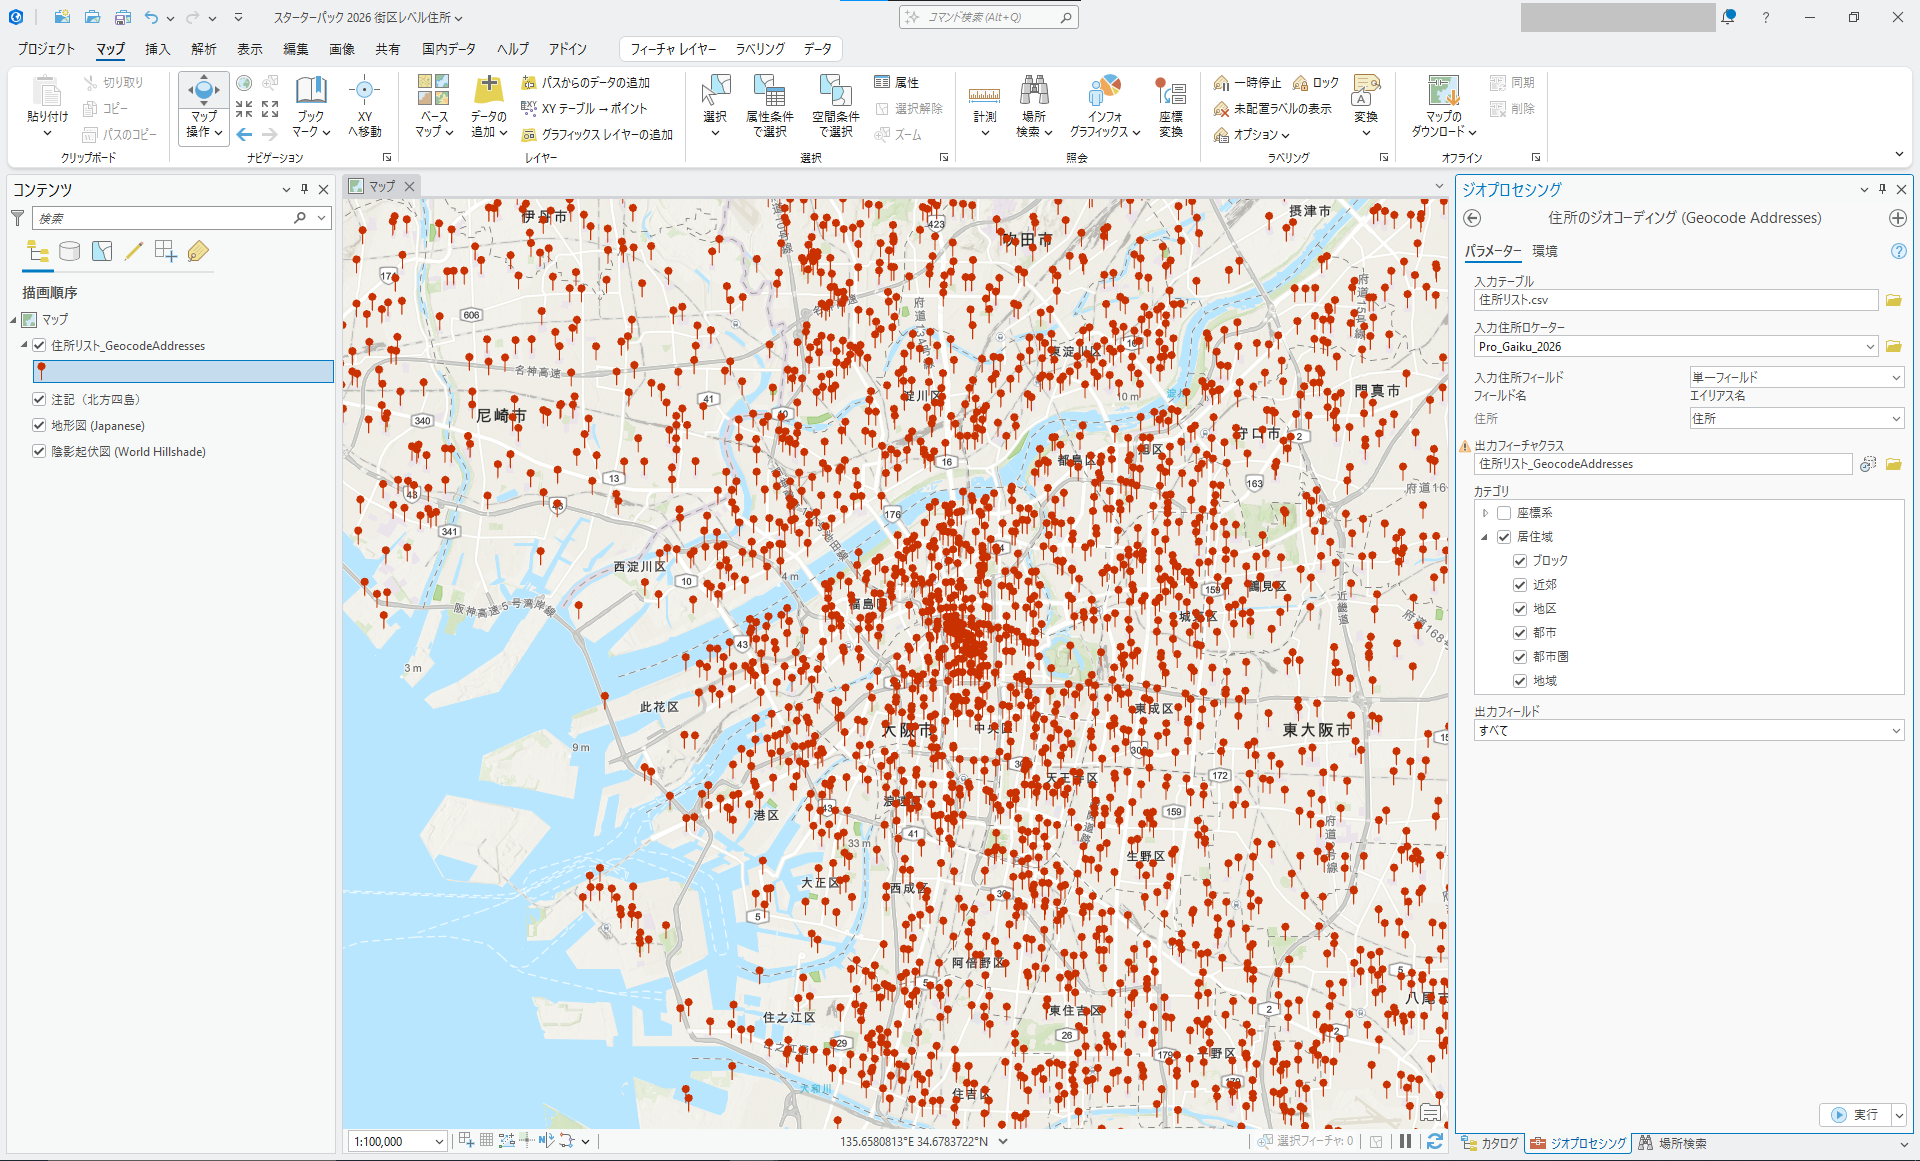Click the red pin symbol swatch in Contents
The width and height of the screenshot is (1920, 1161).
pos(41,371)
